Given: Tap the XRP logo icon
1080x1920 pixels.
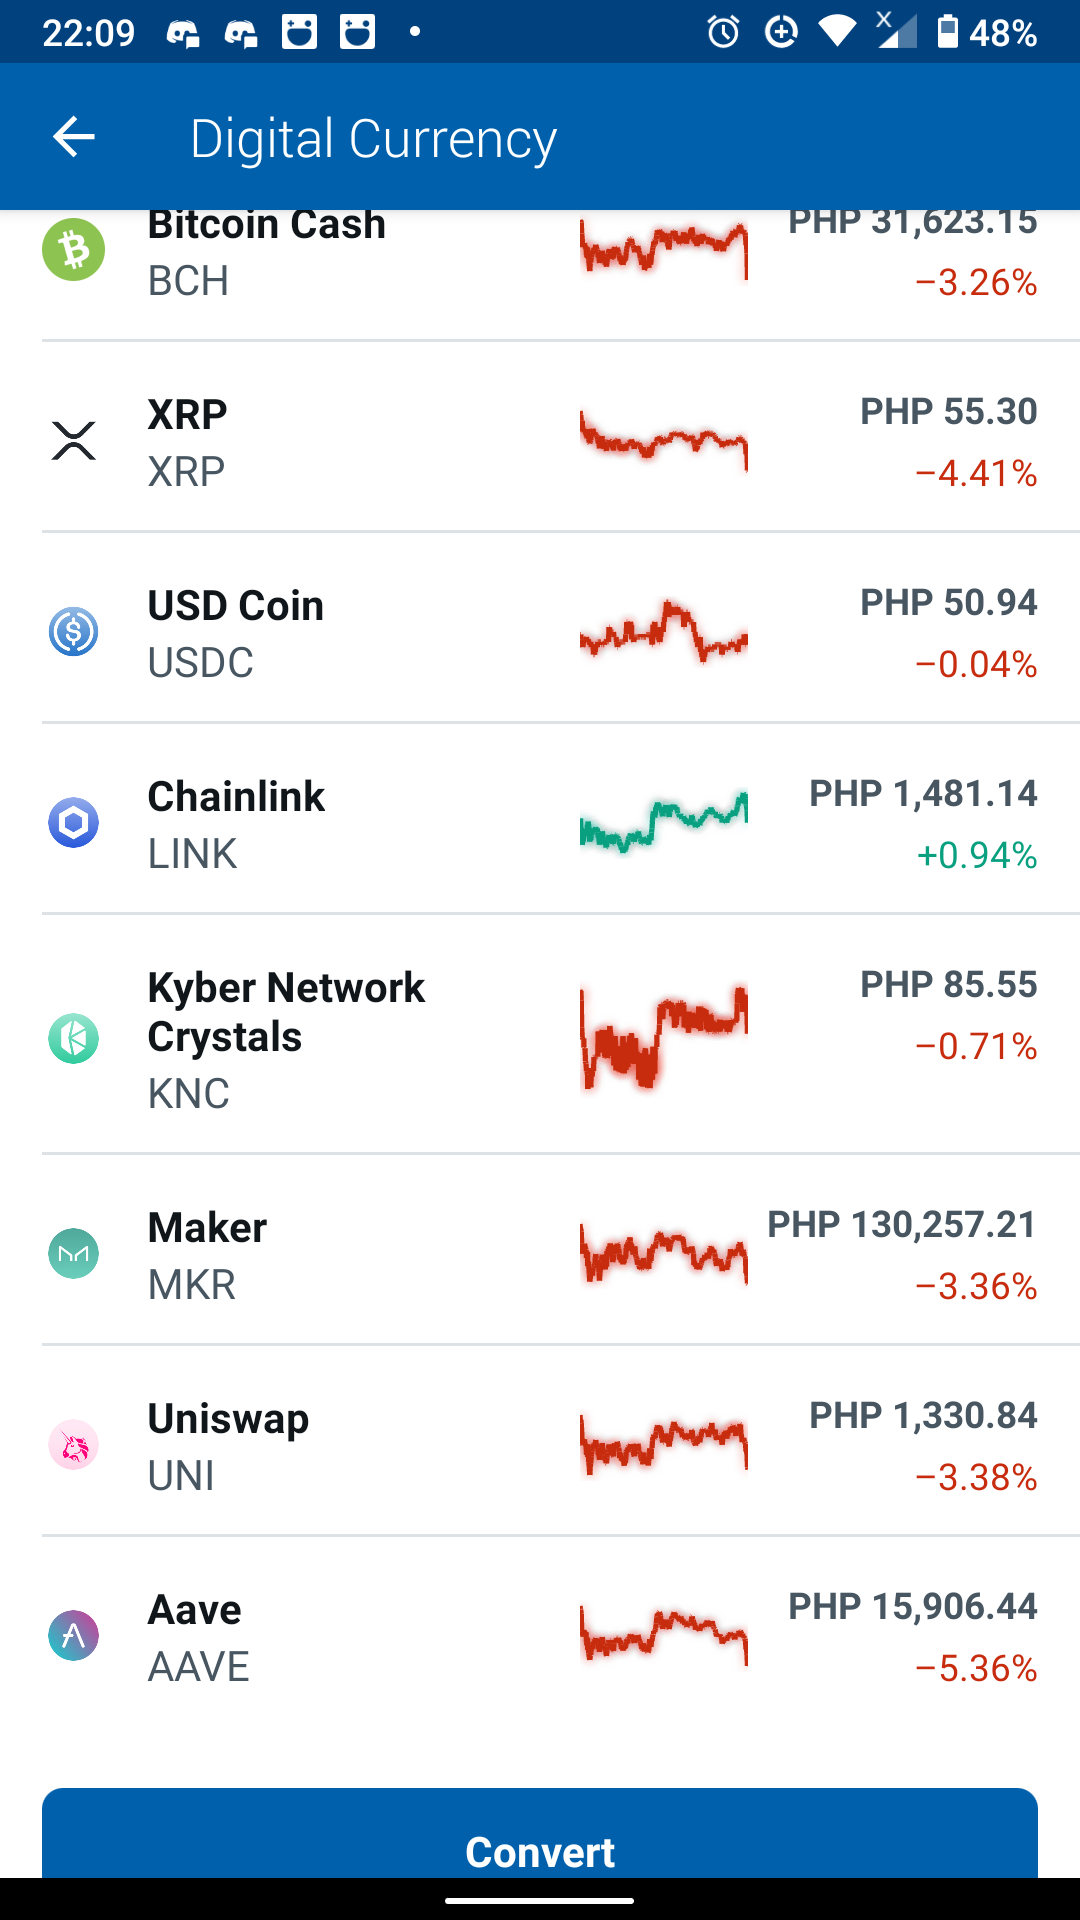Looking at the screenshot, I should 74,440.
